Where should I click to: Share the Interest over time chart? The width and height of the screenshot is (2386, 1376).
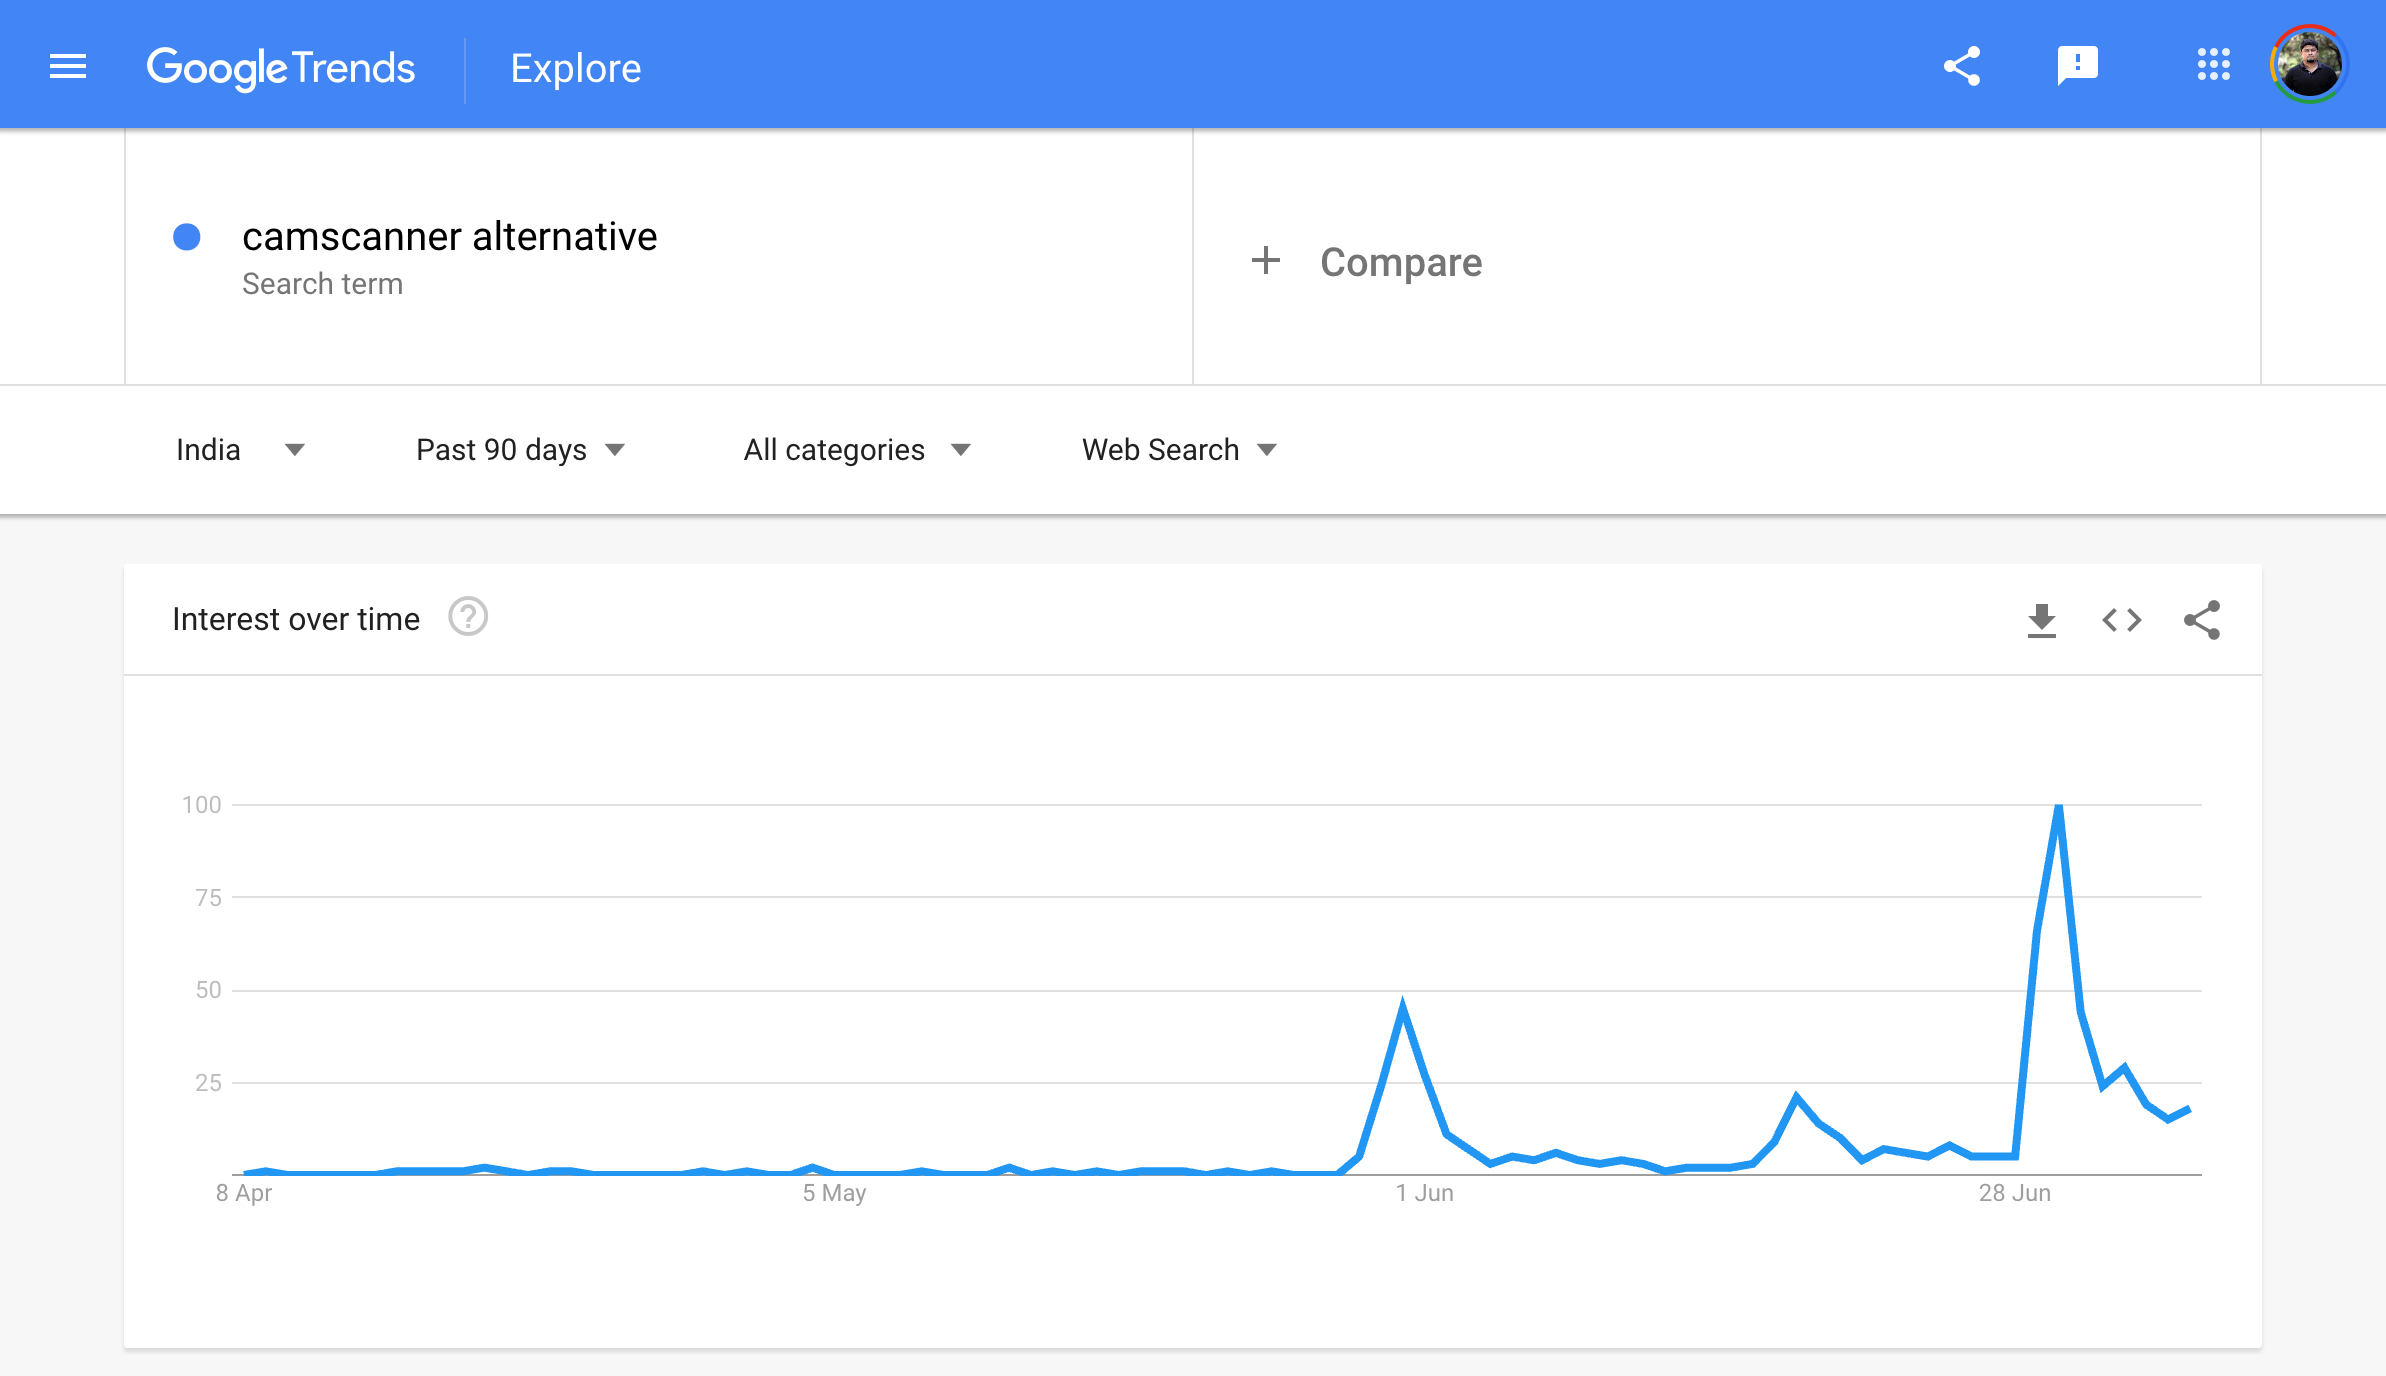click(2202, 620)
